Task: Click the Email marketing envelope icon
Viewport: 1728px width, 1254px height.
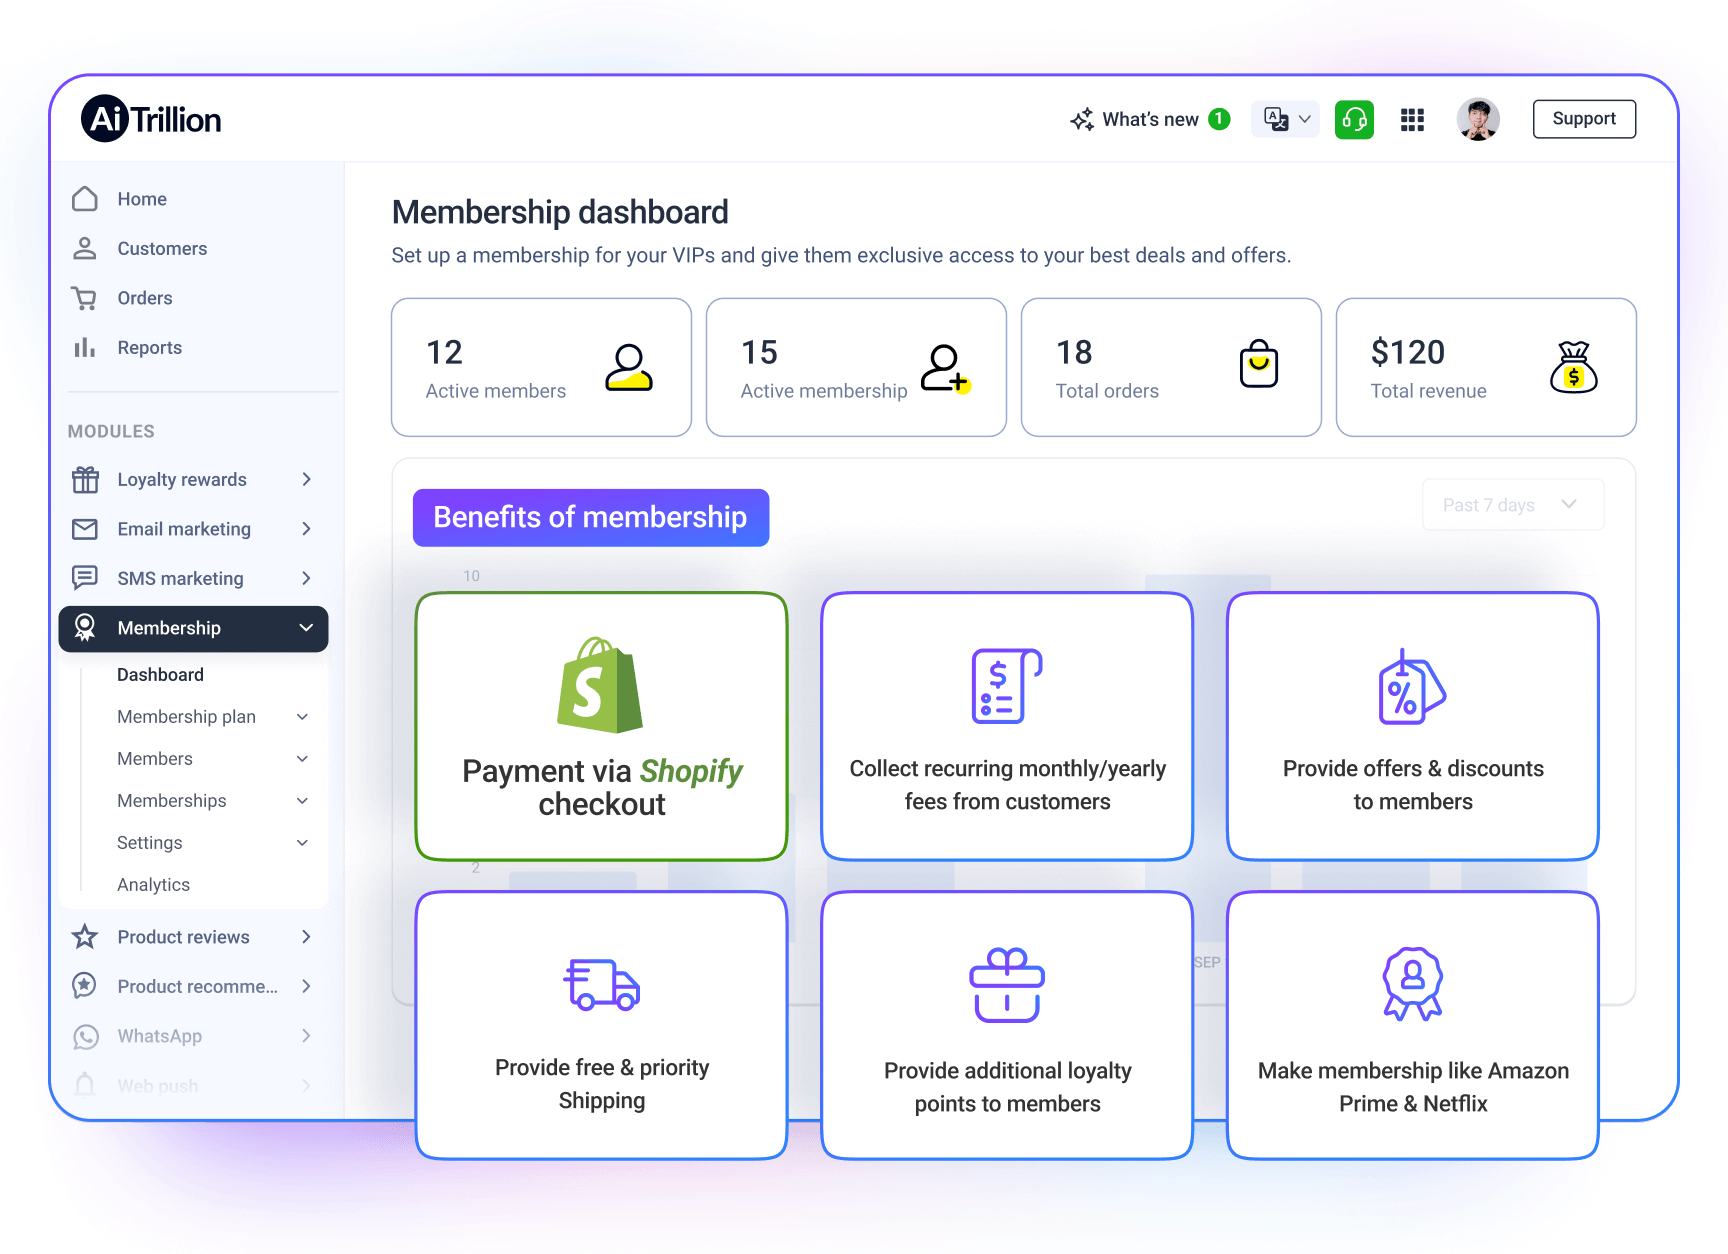Action: (85, 529)
